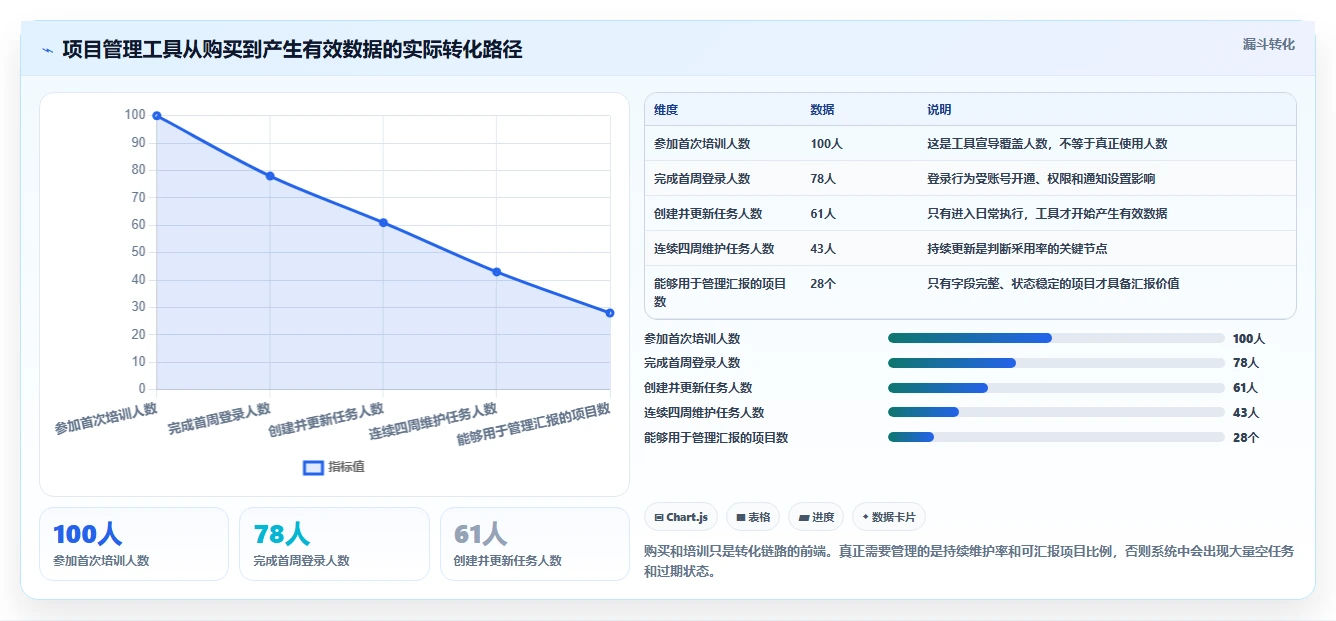1336x621 pixels.
Task: Click description 只有进入日常执行,工具才开始产生有效数据
Action: pyautogui.click(x=1047, y=214)
